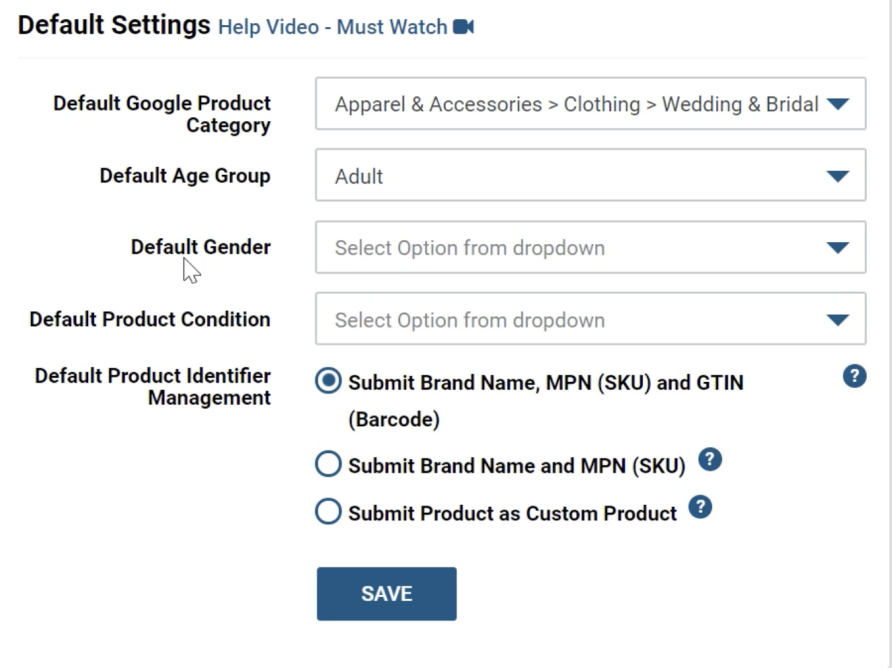Click the arrow on the Age Group dropdown
The height and width of the screenshot is (668, 892).
point(838,177)
